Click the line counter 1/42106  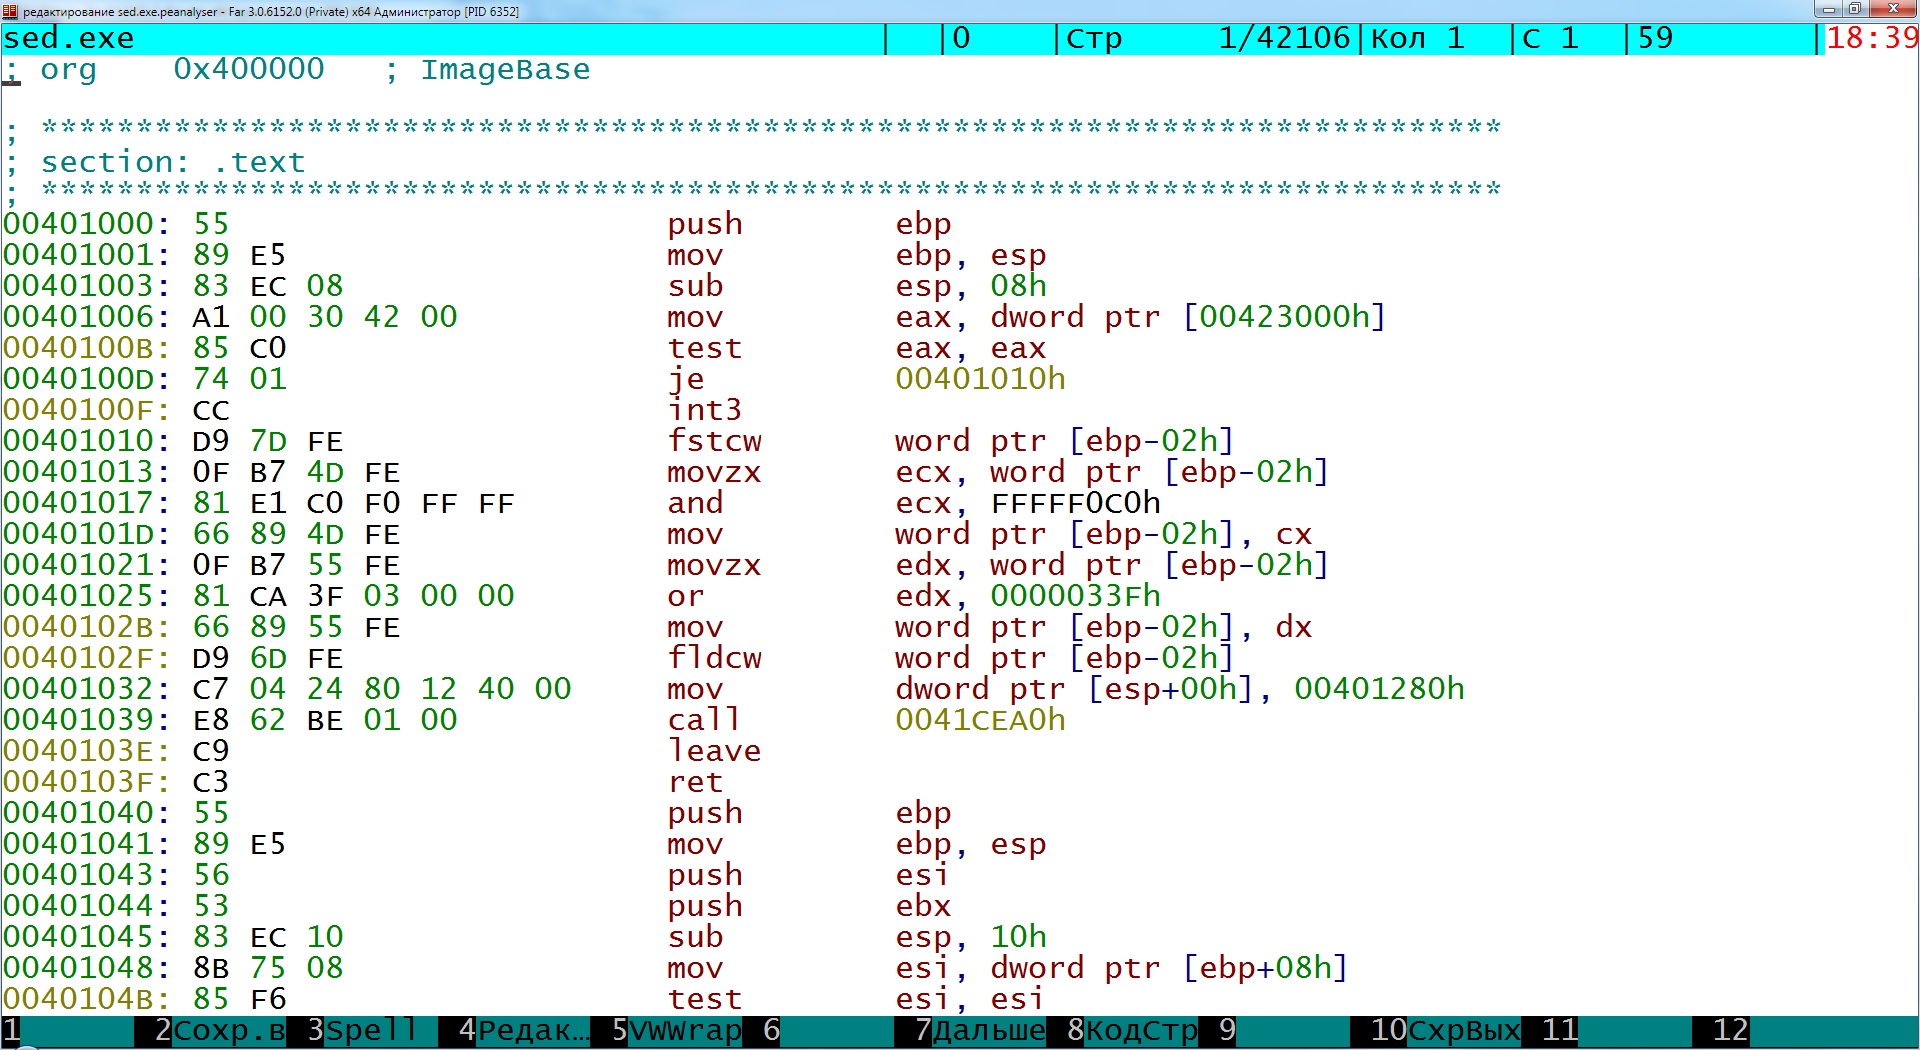1283,38
